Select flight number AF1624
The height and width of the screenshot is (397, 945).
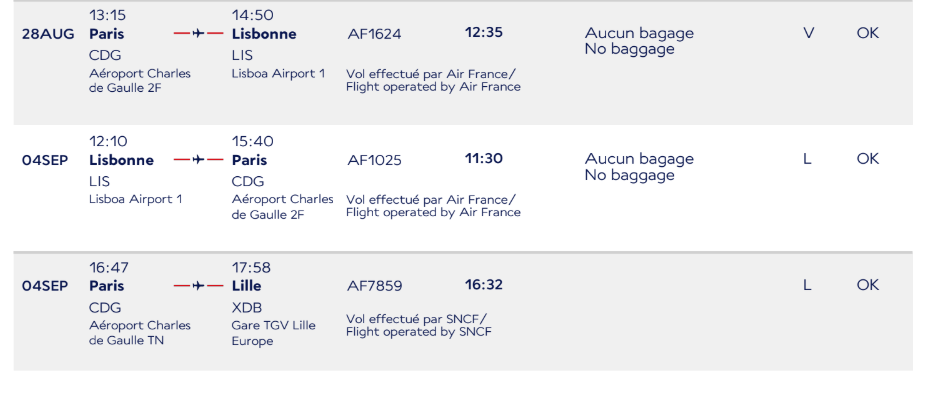click(374, 34)
